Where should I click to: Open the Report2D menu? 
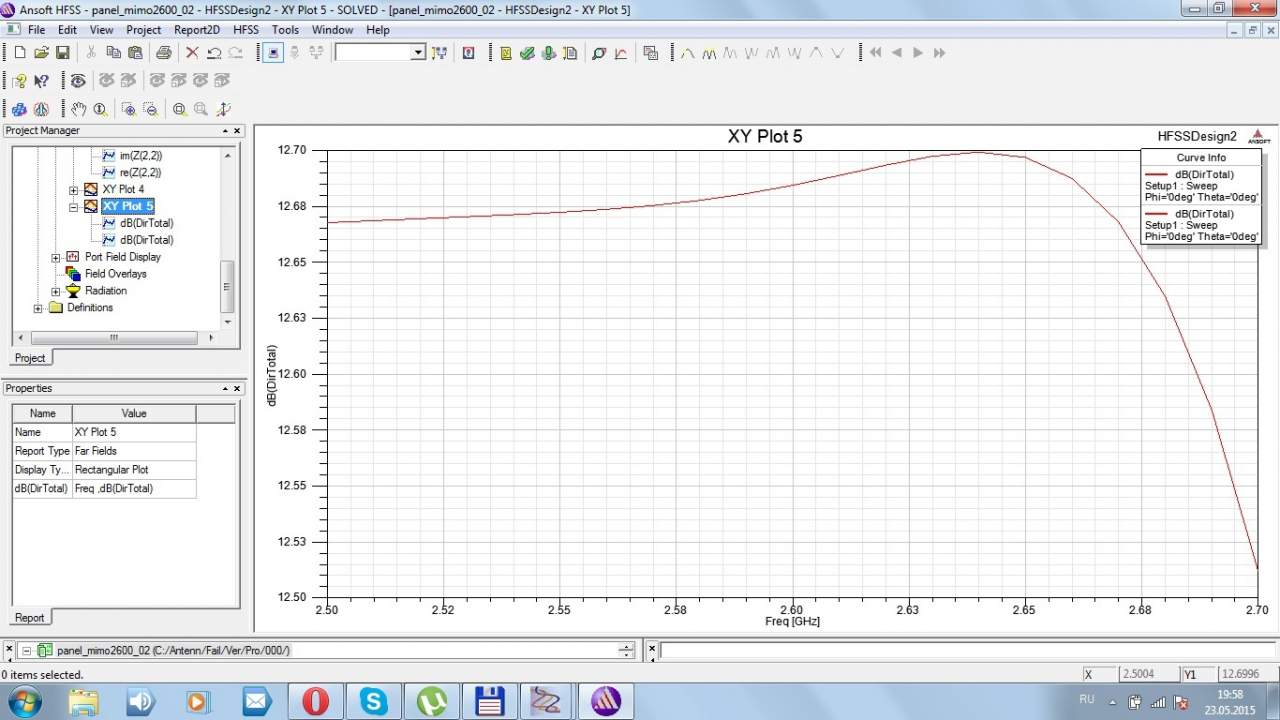click(196, 30)
